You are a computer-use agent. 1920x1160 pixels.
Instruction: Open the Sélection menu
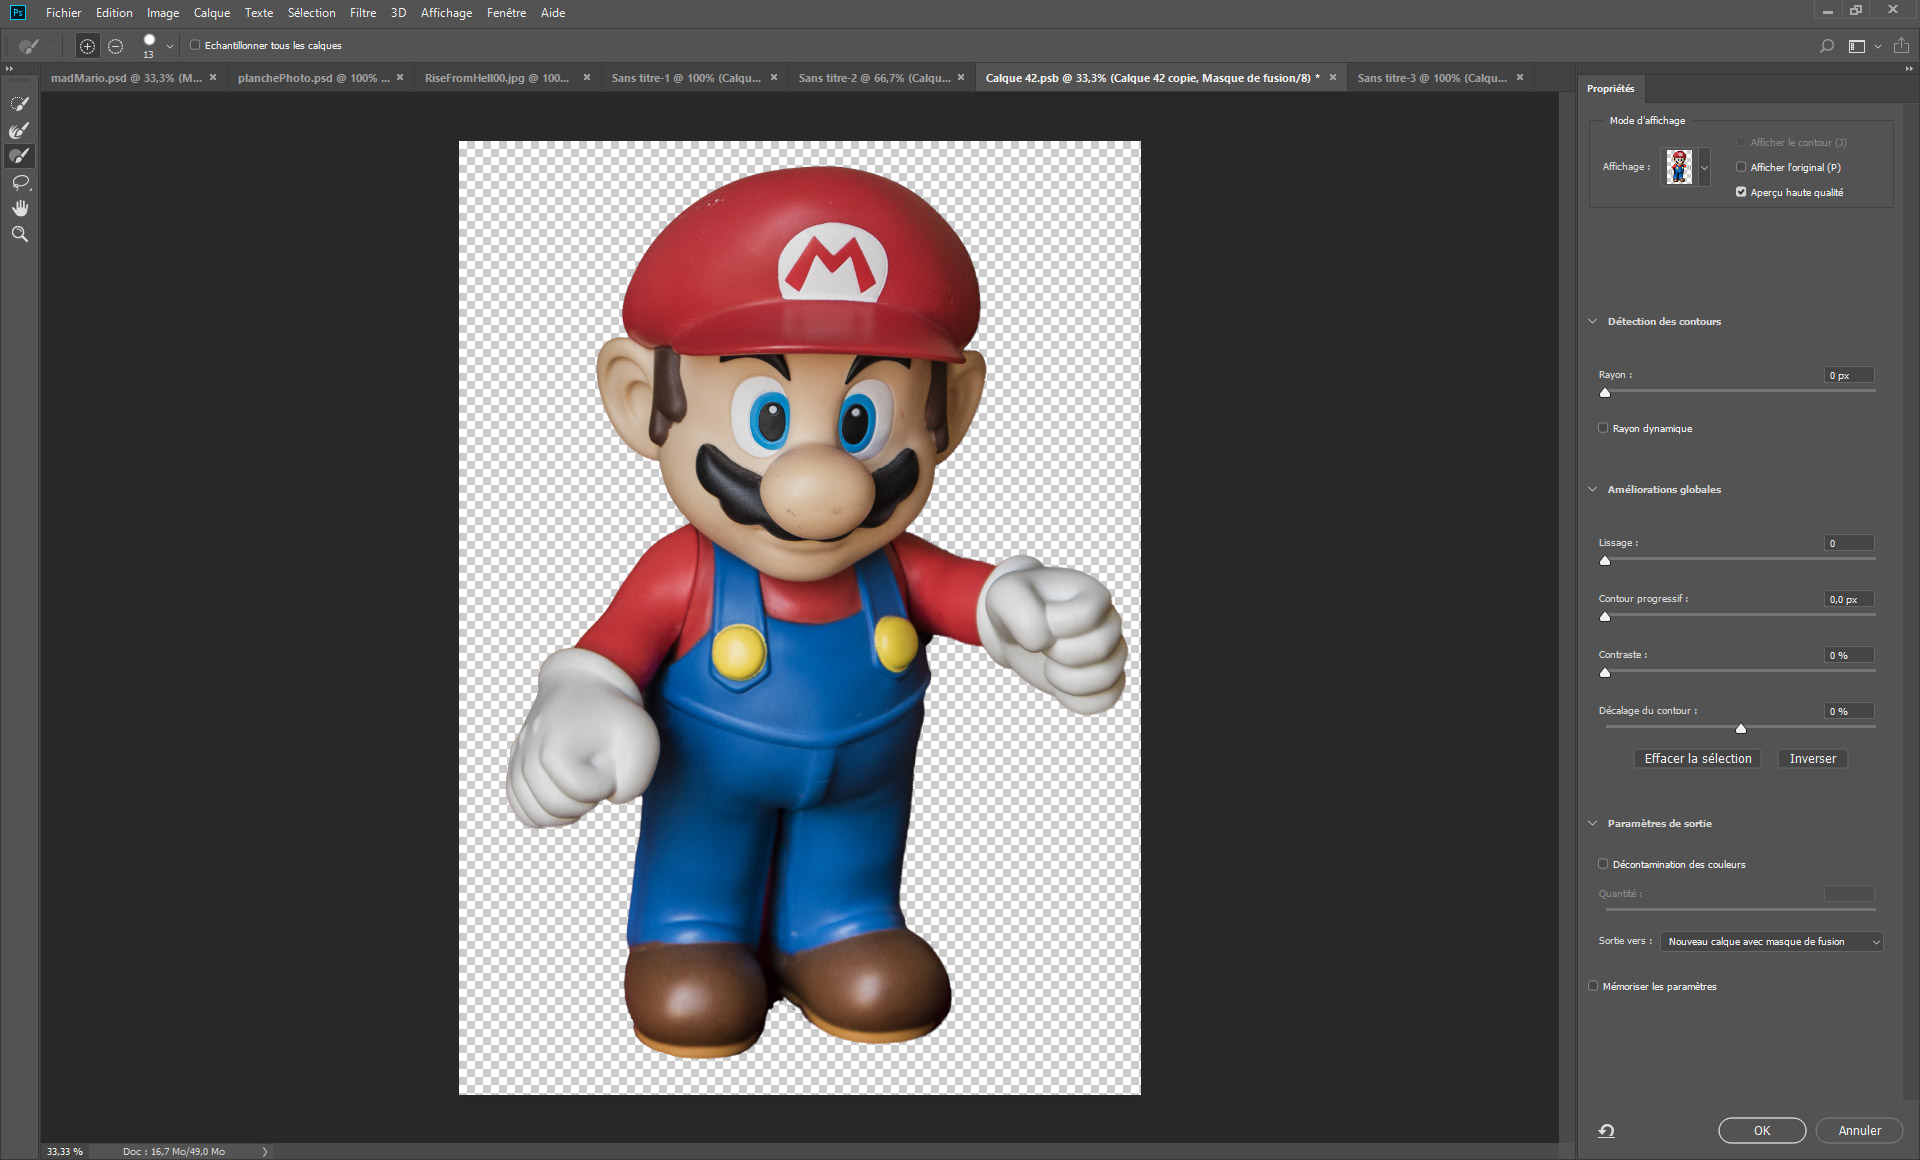click(x=312, y=13)
